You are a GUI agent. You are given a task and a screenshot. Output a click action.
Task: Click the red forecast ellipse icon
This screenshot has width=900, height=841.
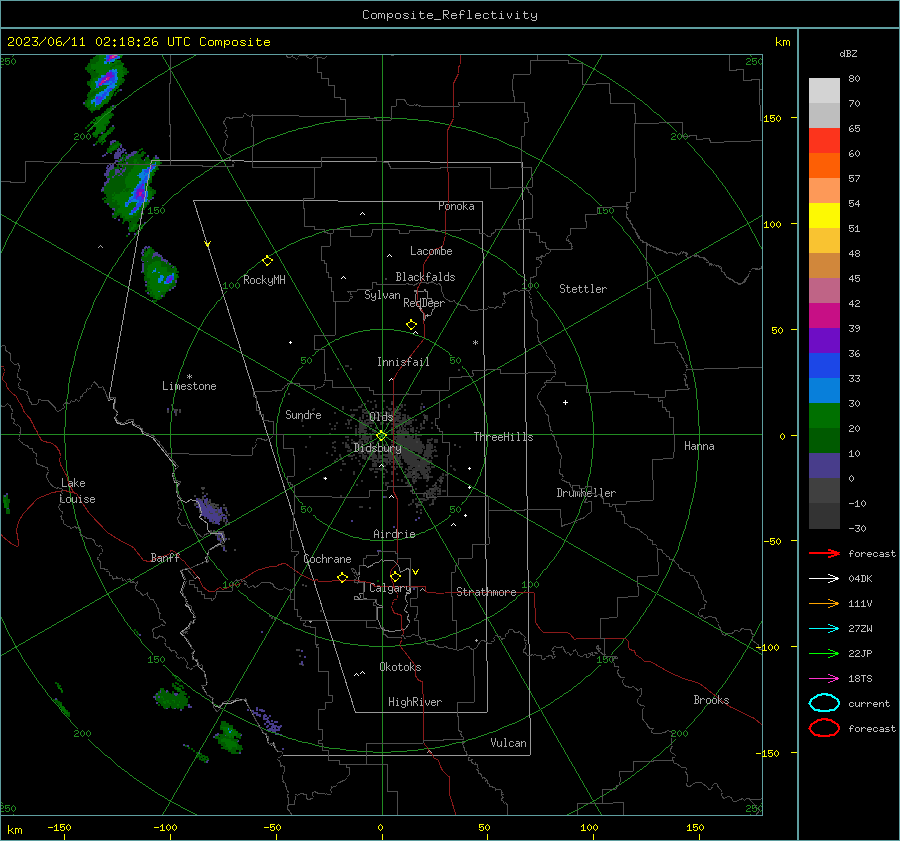coord(824,728)
